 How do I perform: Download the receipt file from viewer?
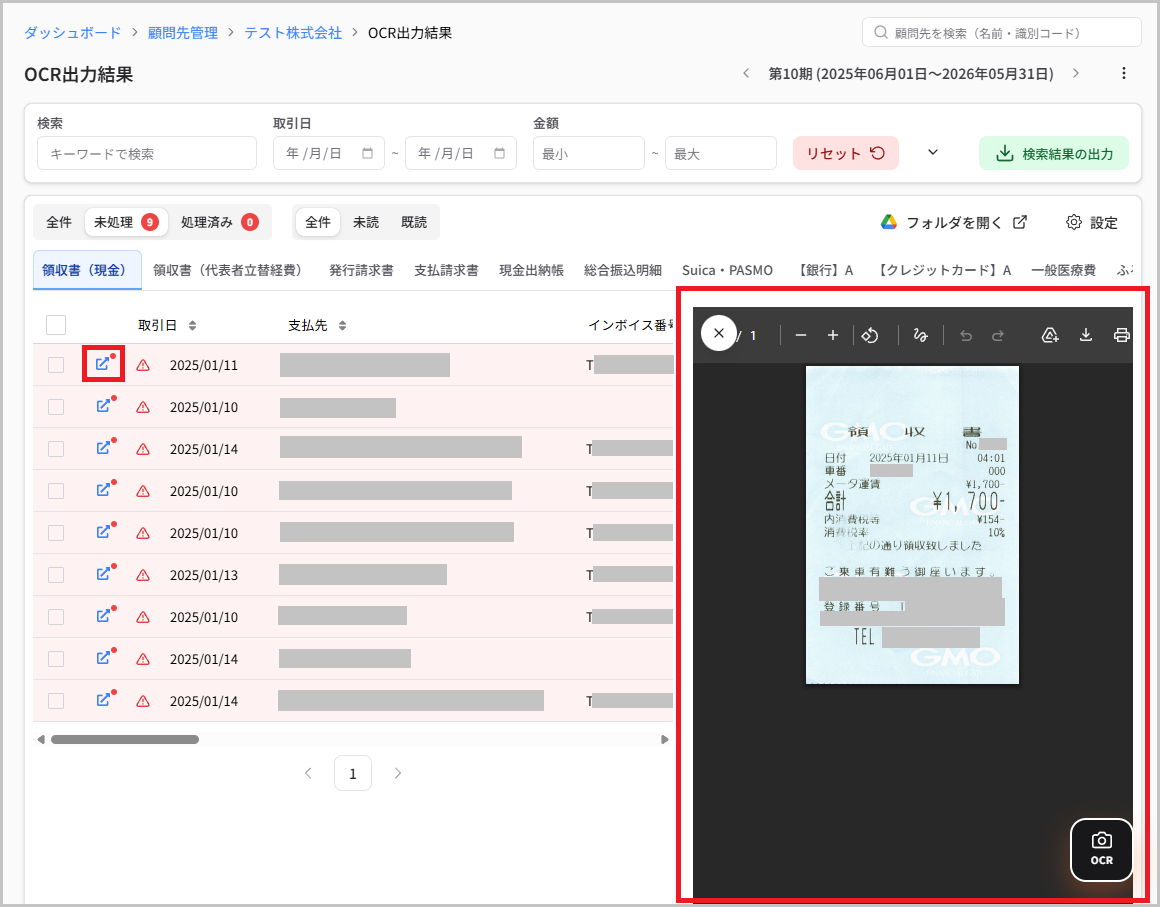click(1085, 335)
